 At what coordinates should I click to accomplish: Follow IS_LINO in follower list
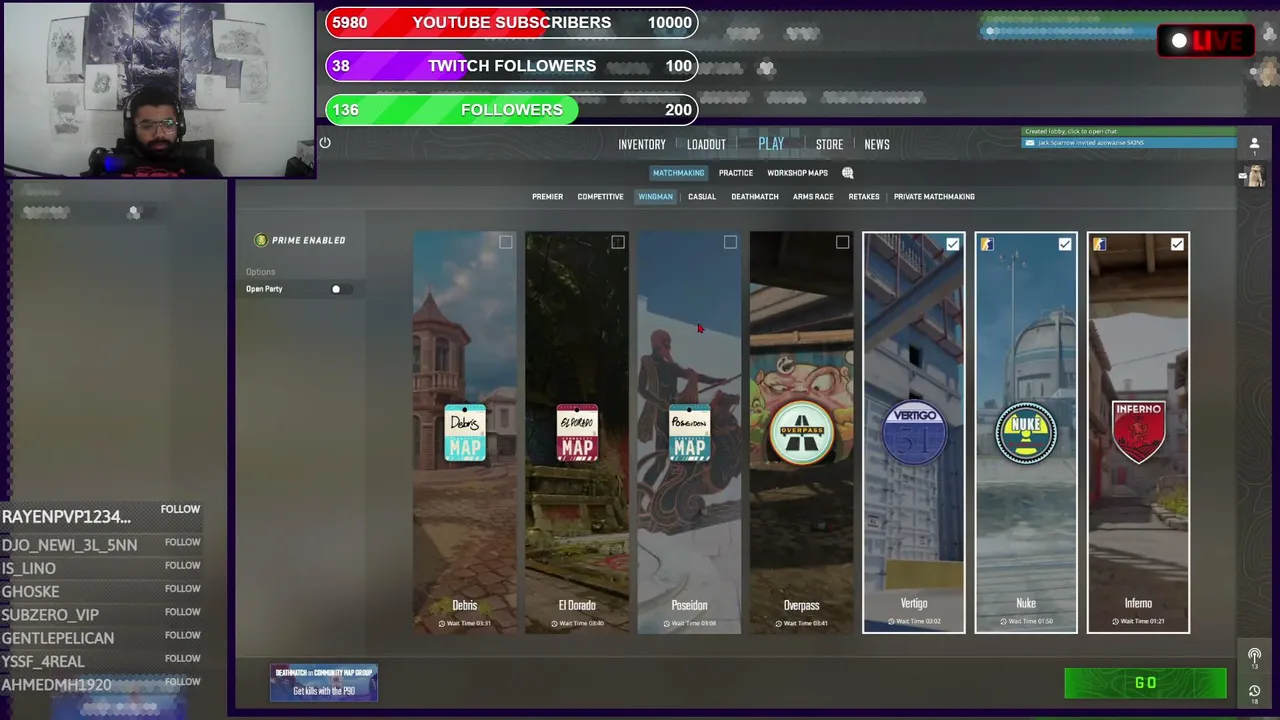point(182,565)
